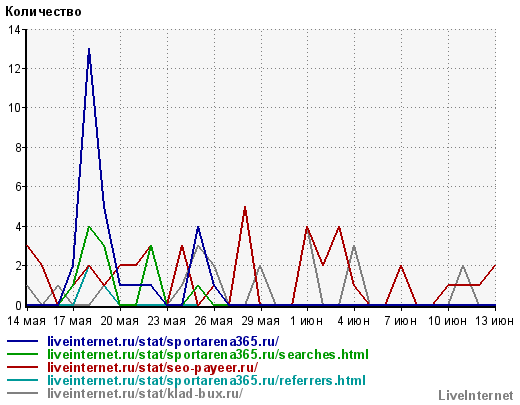Click the green legend line swatch
Viewport: 520px width, 405px height.
(22, 354)
